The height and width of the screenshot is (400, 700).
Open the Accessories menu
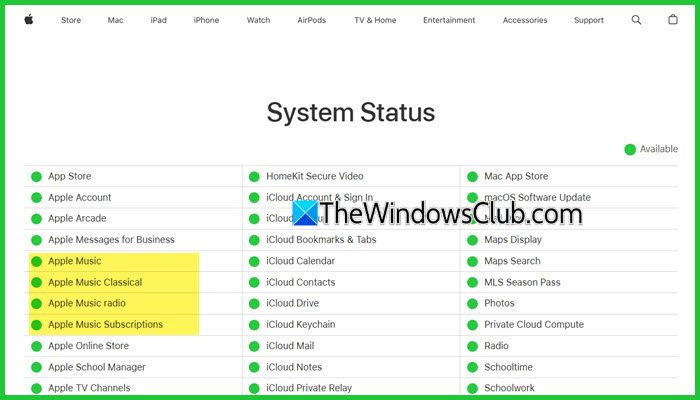(x=525, y=20)
